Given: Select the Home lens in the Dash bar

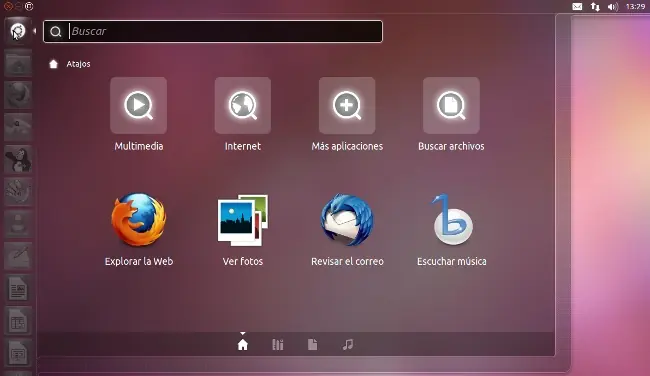Looking at the screenshot, I should point(243,344).
